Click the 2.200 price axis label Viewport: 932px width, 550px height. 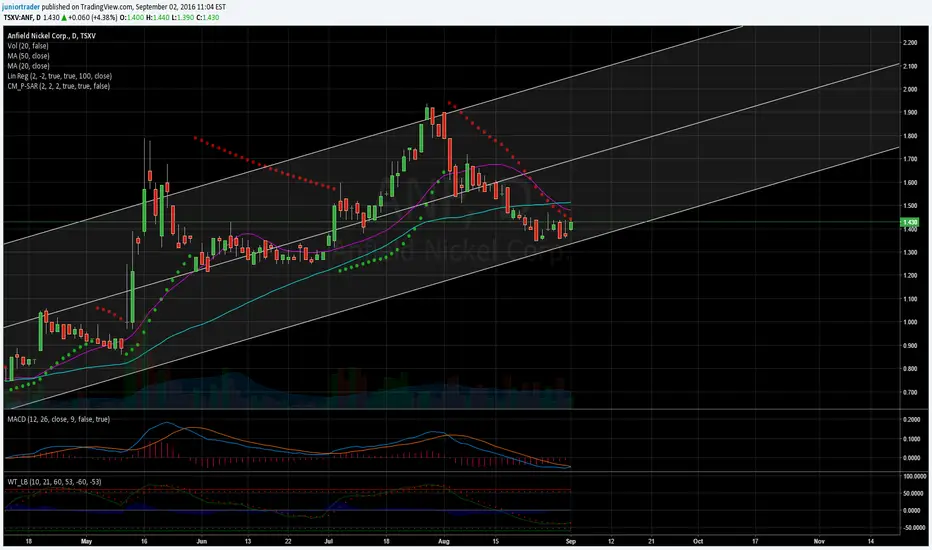pyautogui.click(x=910, y=43)
